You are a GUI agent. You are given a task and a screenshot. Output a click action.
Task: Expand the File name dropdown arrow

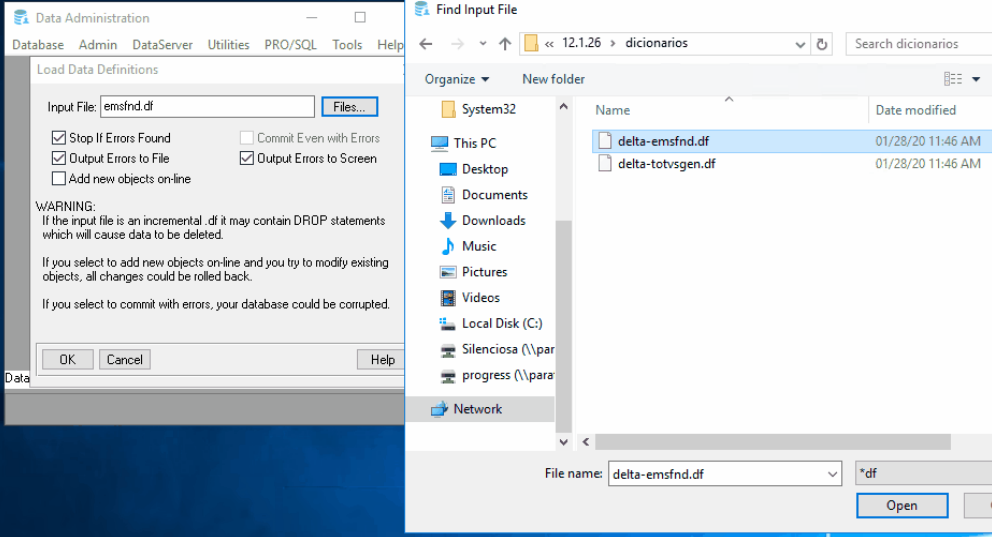coord(832,474)
